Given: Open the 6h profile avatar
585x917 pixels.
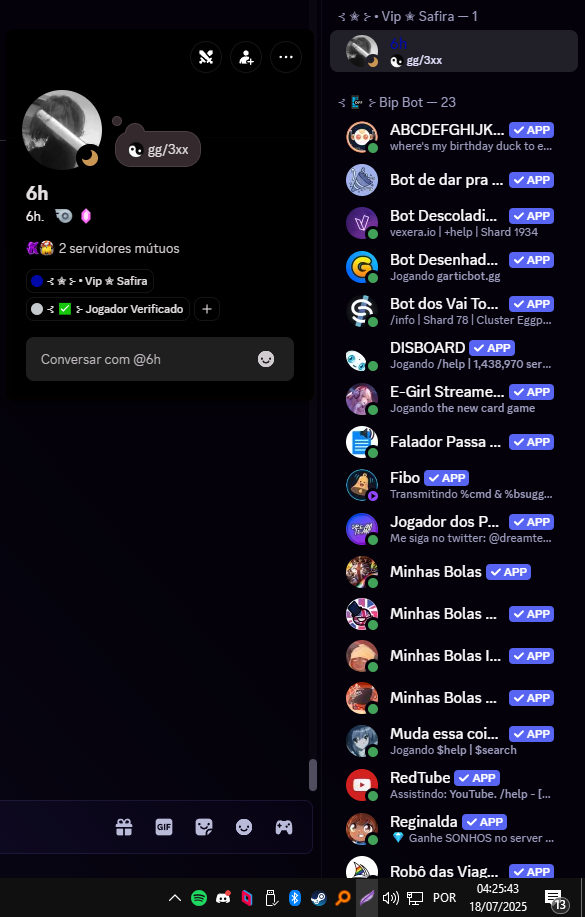Looking at the screenshot, I should tap(62, 130).
